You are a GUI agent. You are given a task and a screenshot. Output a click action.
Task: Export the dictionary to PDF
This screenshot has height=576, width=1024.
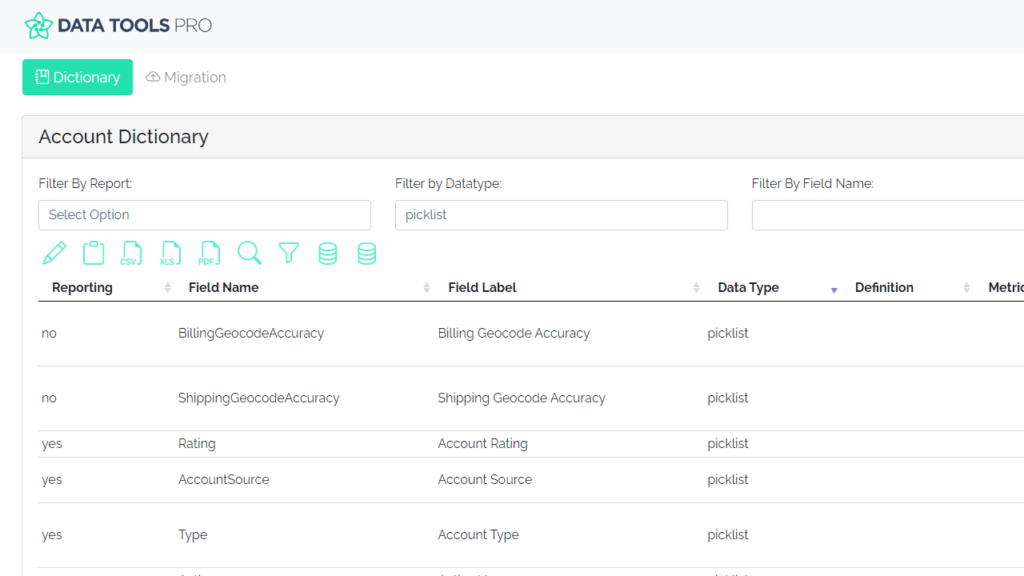point(210,253)
